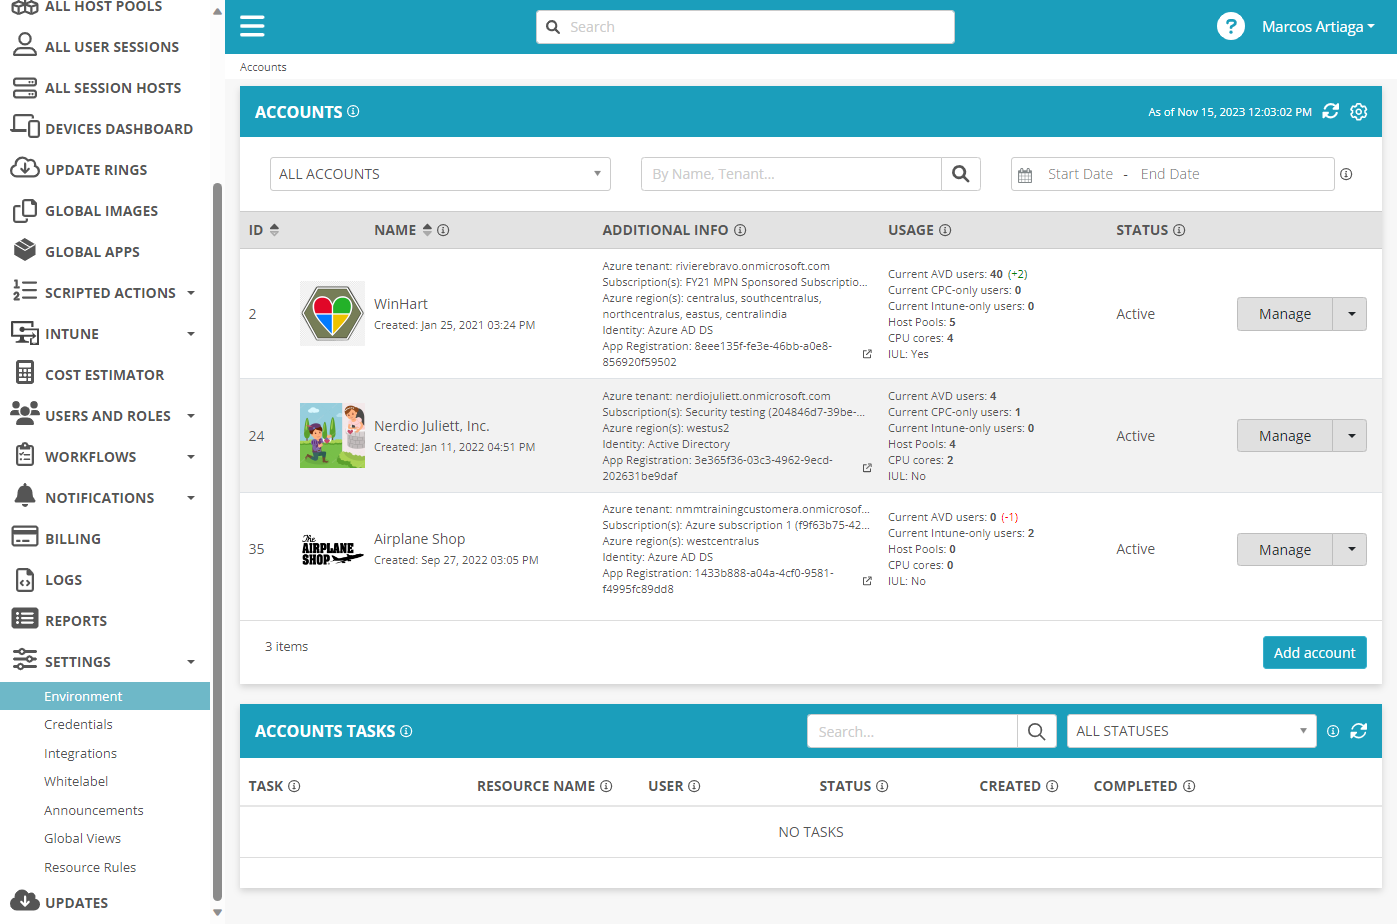Screen dimensions: 1397x924
Task: Click the info icon beside Status column
Action: pos(1179,230)
